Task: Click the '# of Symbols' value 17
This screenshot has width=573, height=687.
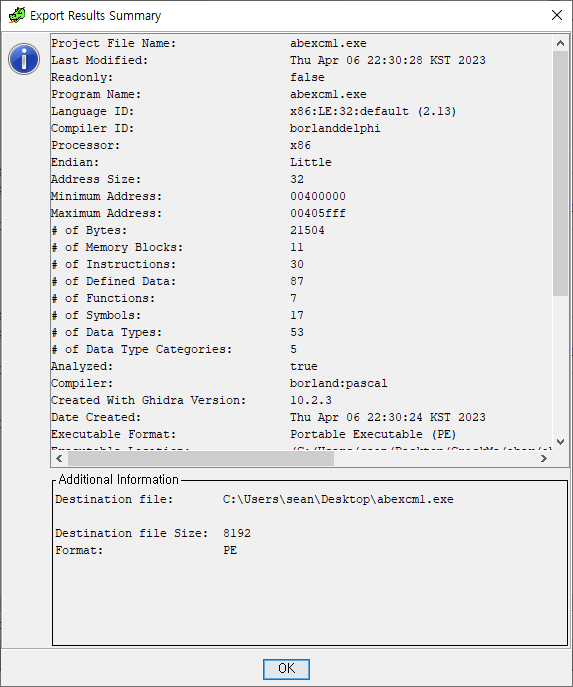Action: pos(297,315)
